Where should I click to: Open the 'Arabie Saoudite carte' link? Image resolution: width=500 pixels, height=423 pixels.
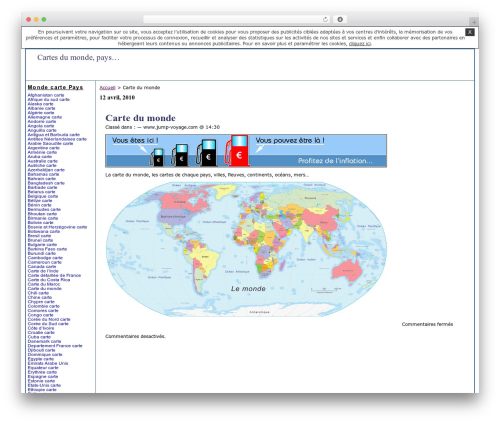pos(50,143)
